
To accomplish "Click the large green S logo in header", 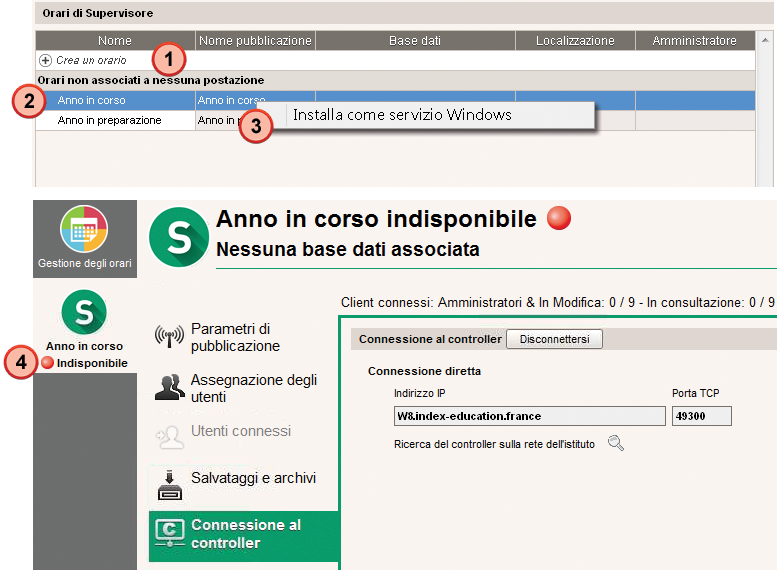I will [179, 237].
